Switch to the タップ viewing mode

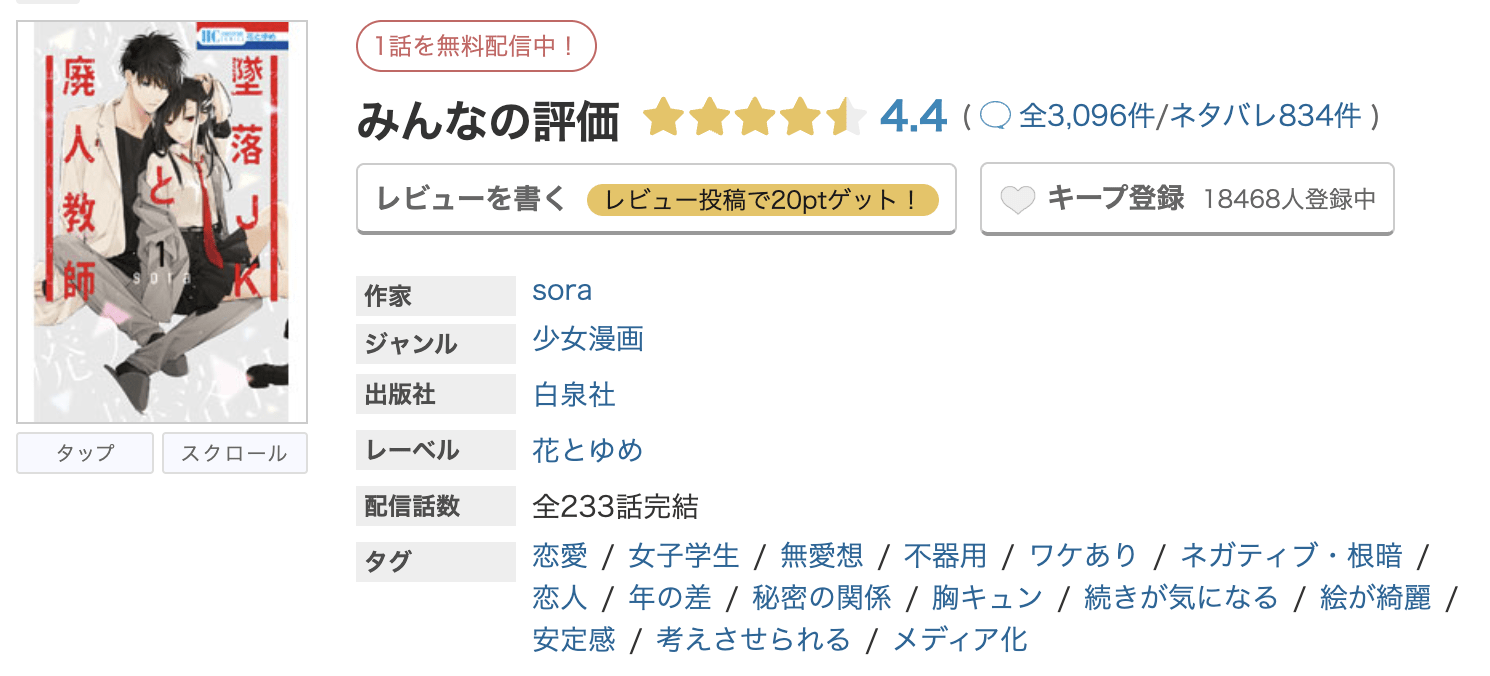(x=84, y=453)
